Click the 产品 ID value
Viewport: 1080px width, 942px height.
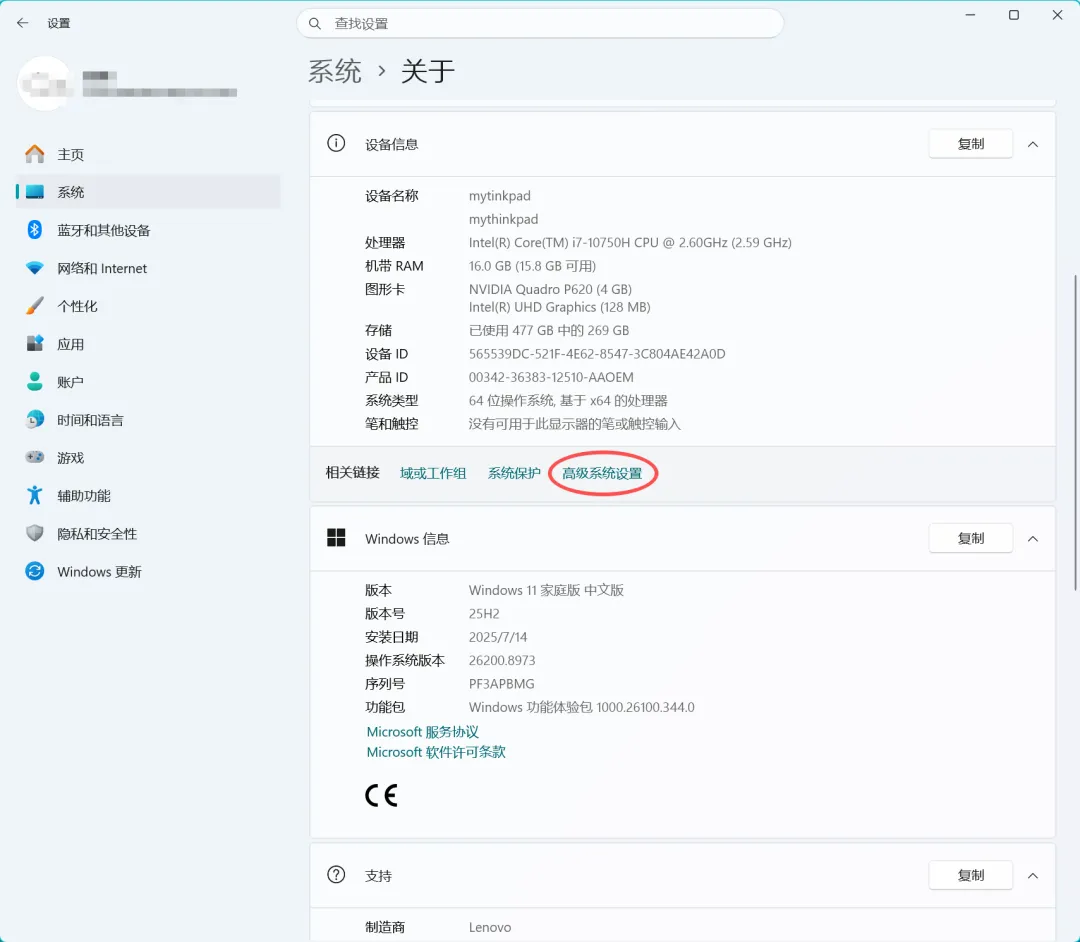click(x=551, y=377)
